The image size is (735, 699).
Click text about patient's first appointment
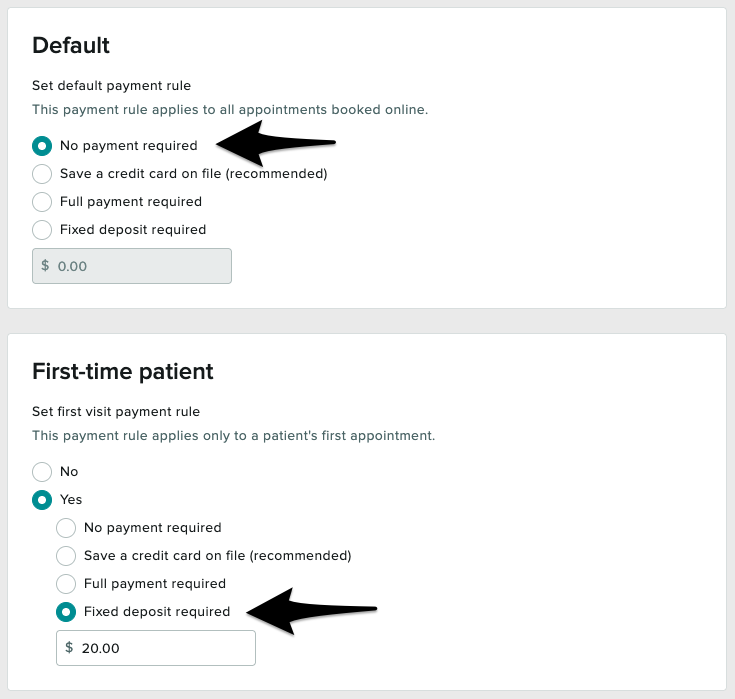[x=233, y=436]
